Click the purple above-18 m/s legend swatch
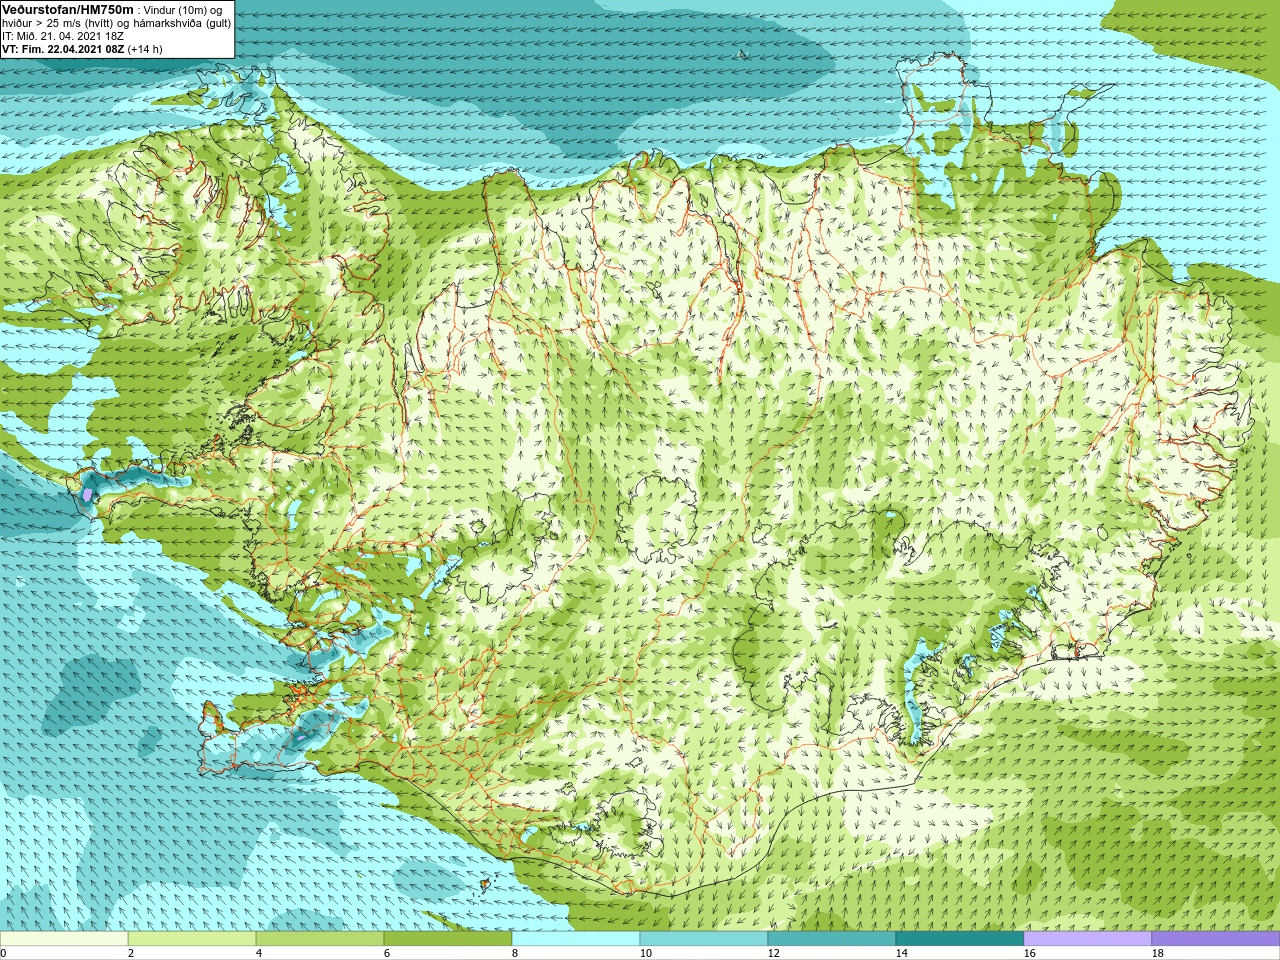Viewport: 1280px width, 960px height. (x=1216, y=939)
